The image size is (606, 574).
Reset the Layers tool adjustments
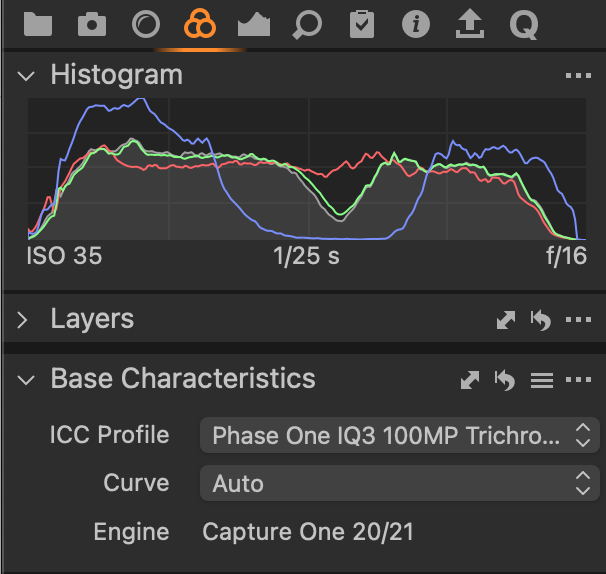click(x=540, y=320)
